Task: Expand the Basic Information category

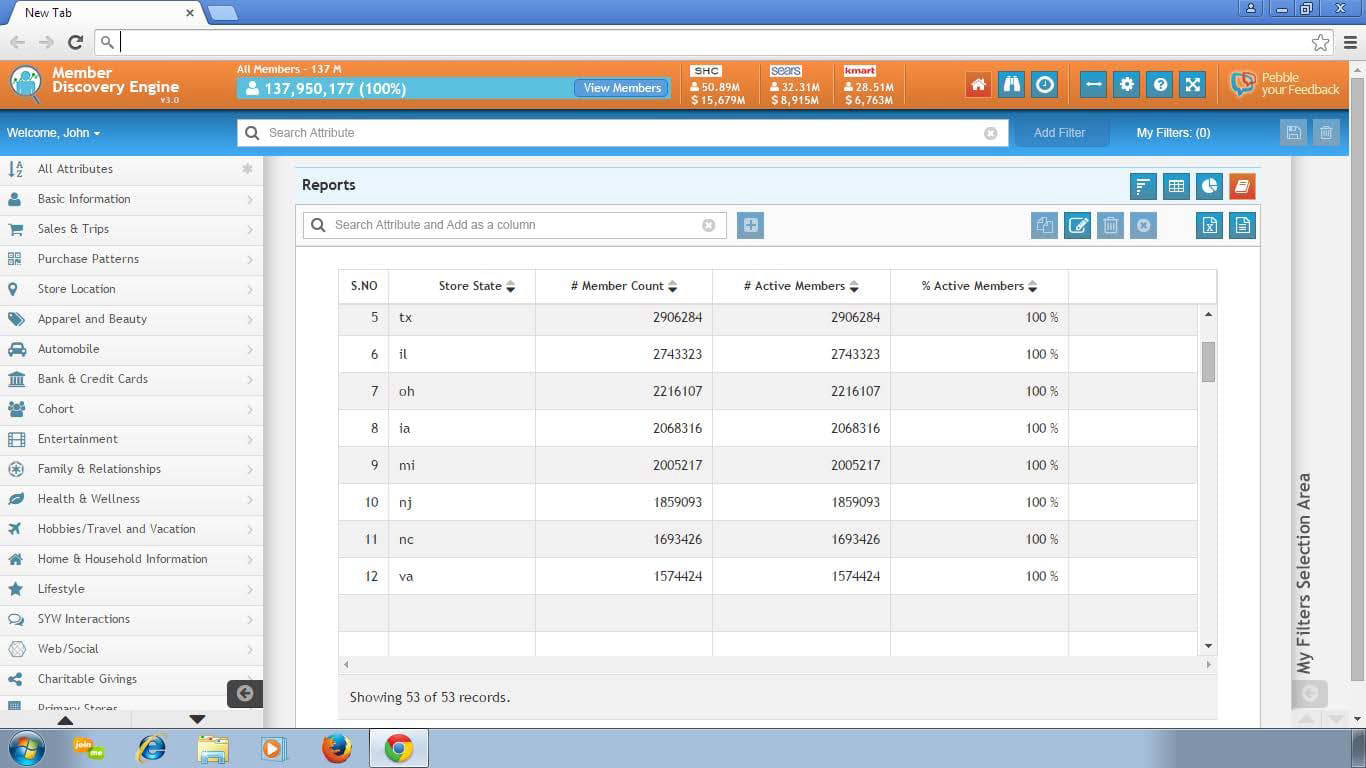Action: [130, 199]
